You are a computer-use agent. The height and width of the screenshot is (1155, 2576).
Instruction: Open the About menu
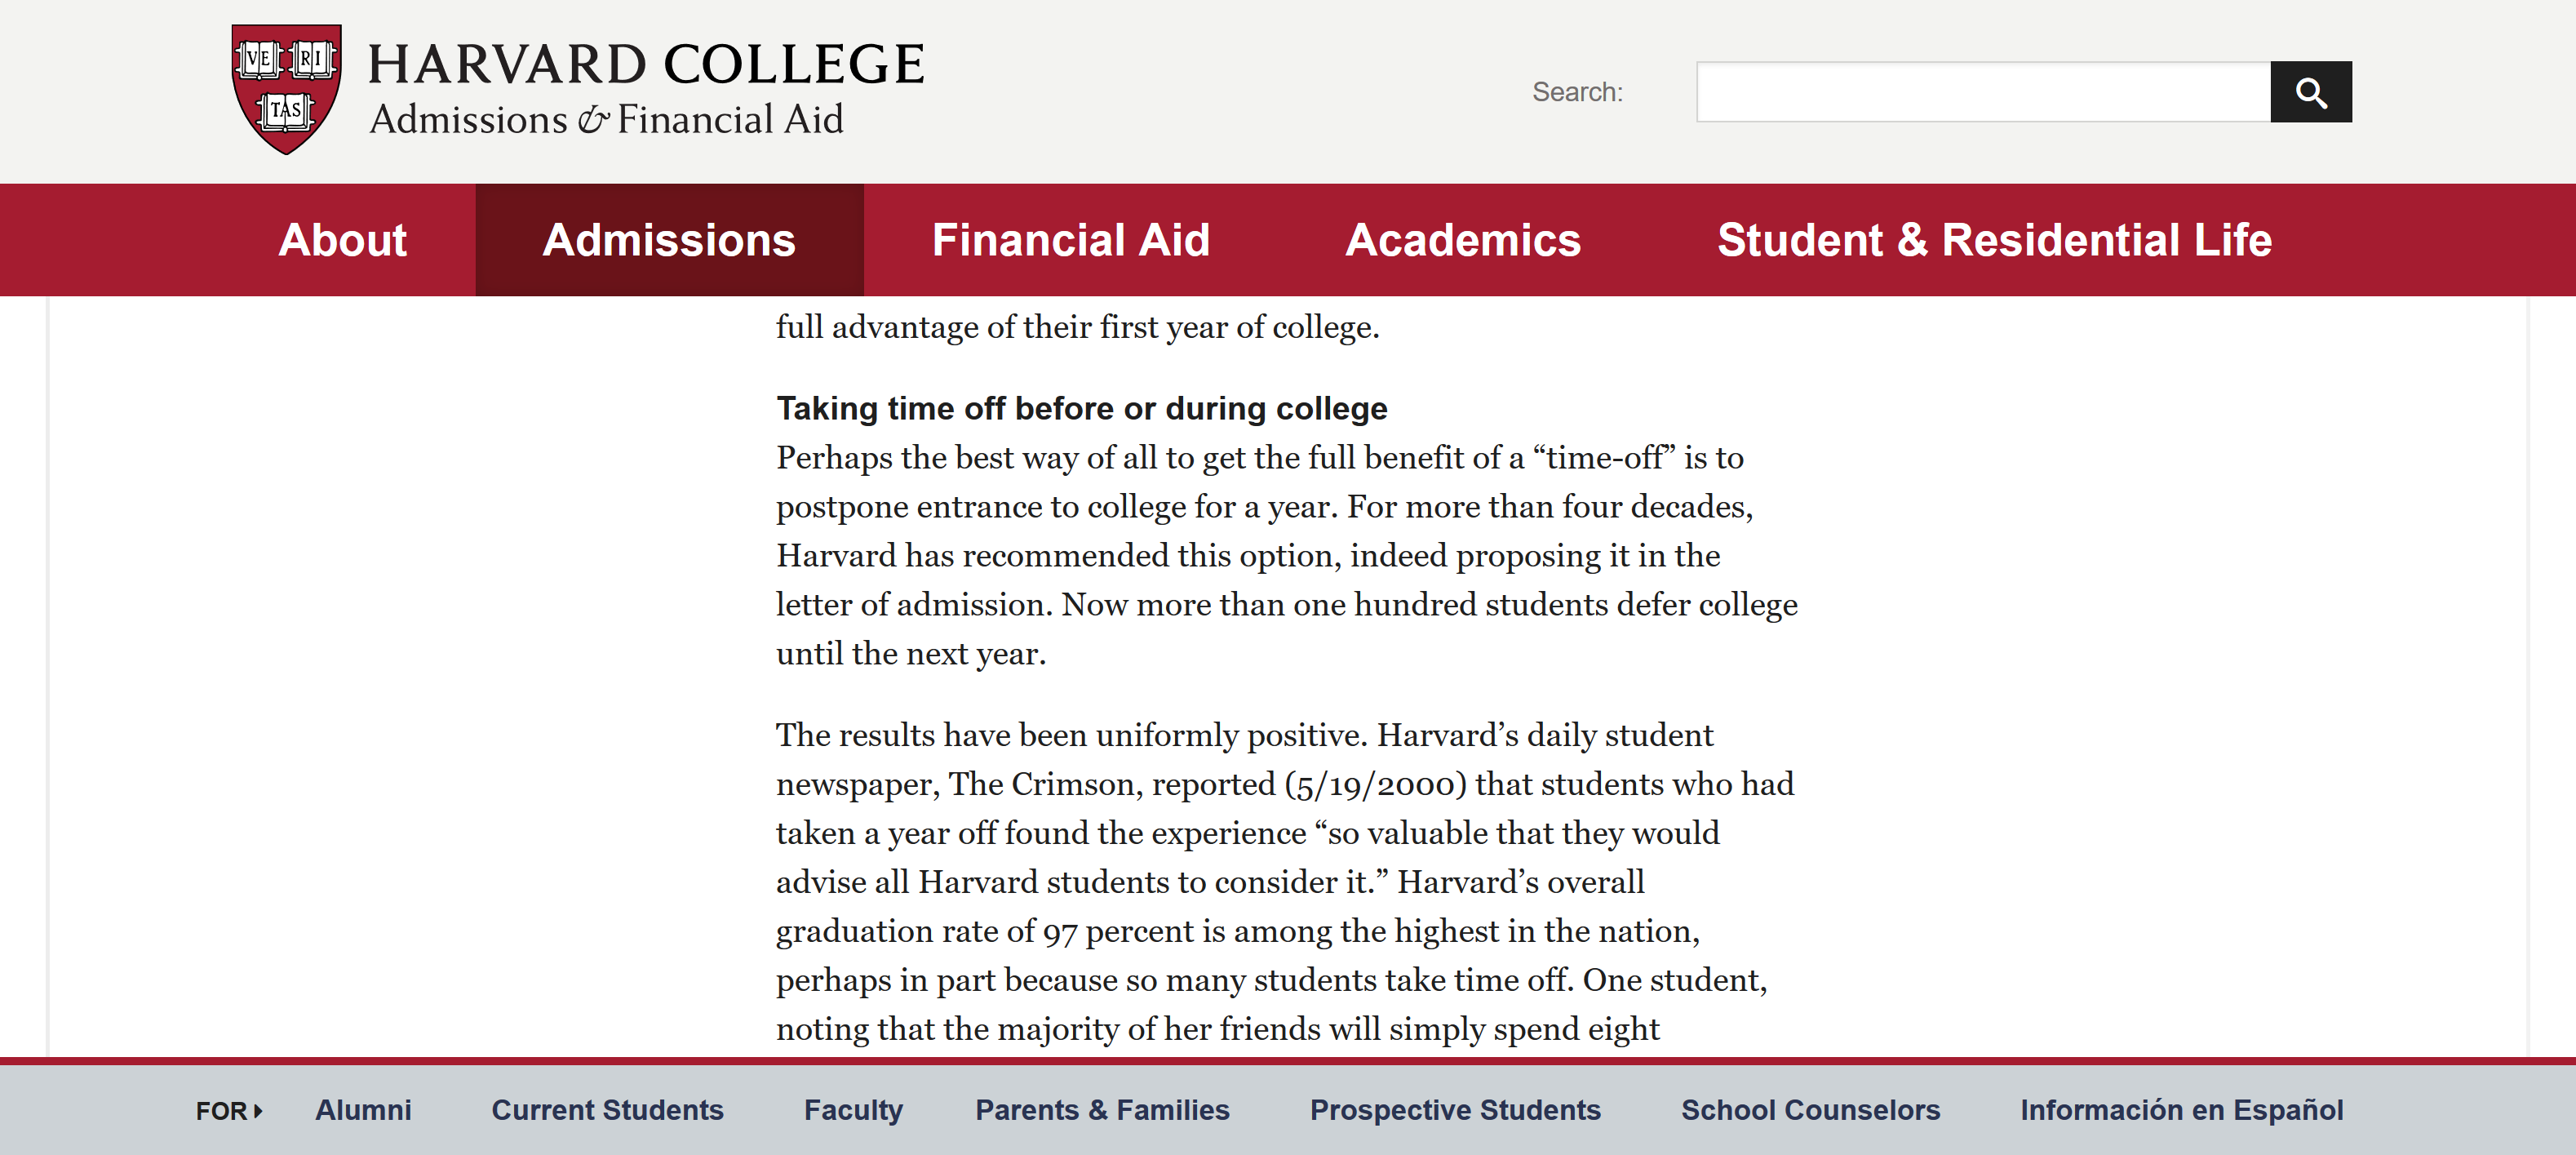[343, 240]
